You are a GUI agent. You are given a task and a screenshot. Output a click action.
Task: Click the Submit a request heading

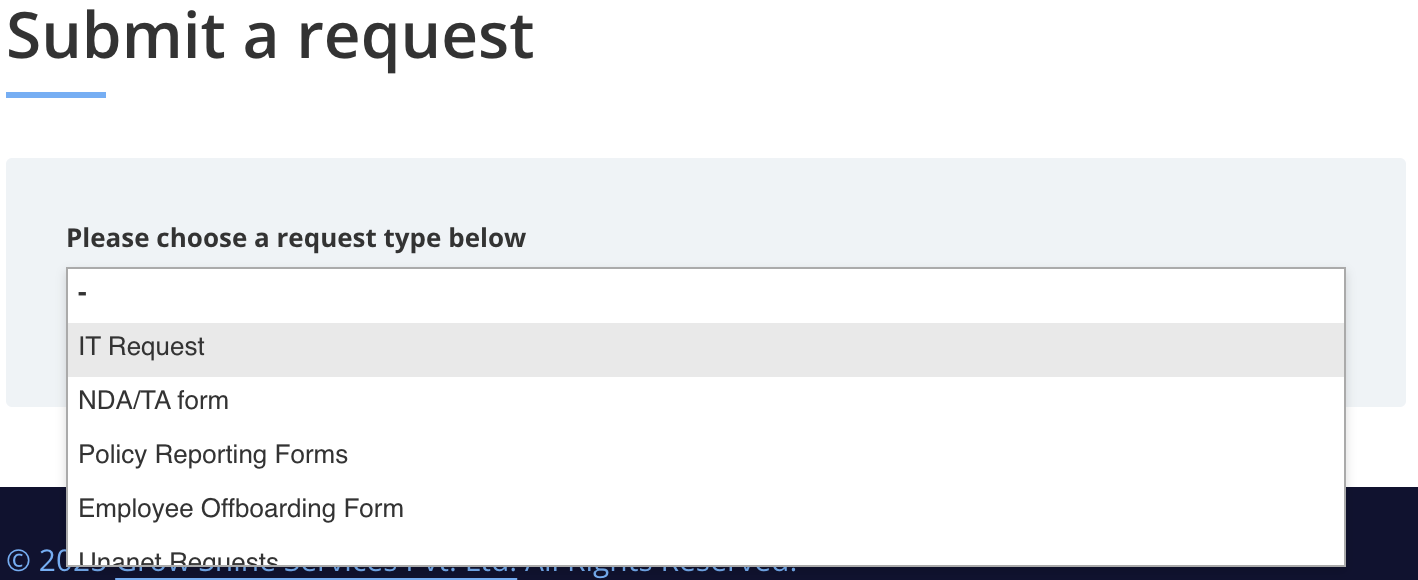point(270,36)
